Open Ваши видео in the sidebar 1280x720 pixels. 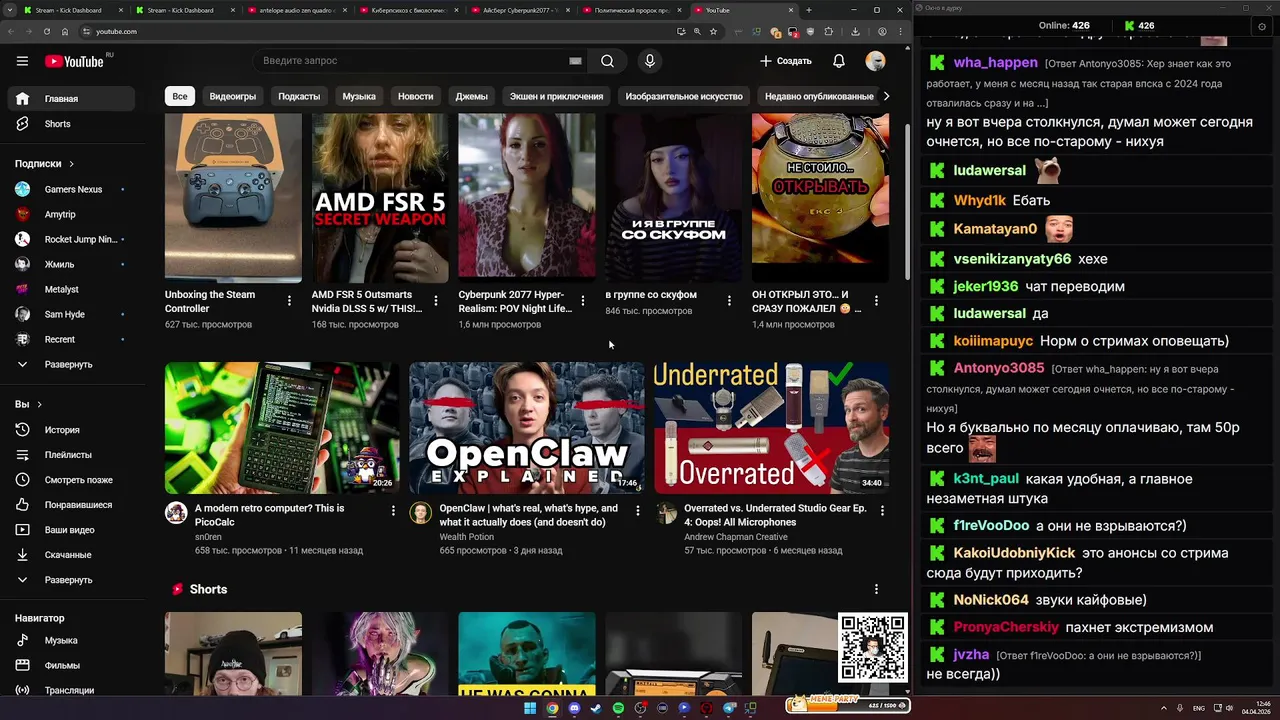[70, 530]
